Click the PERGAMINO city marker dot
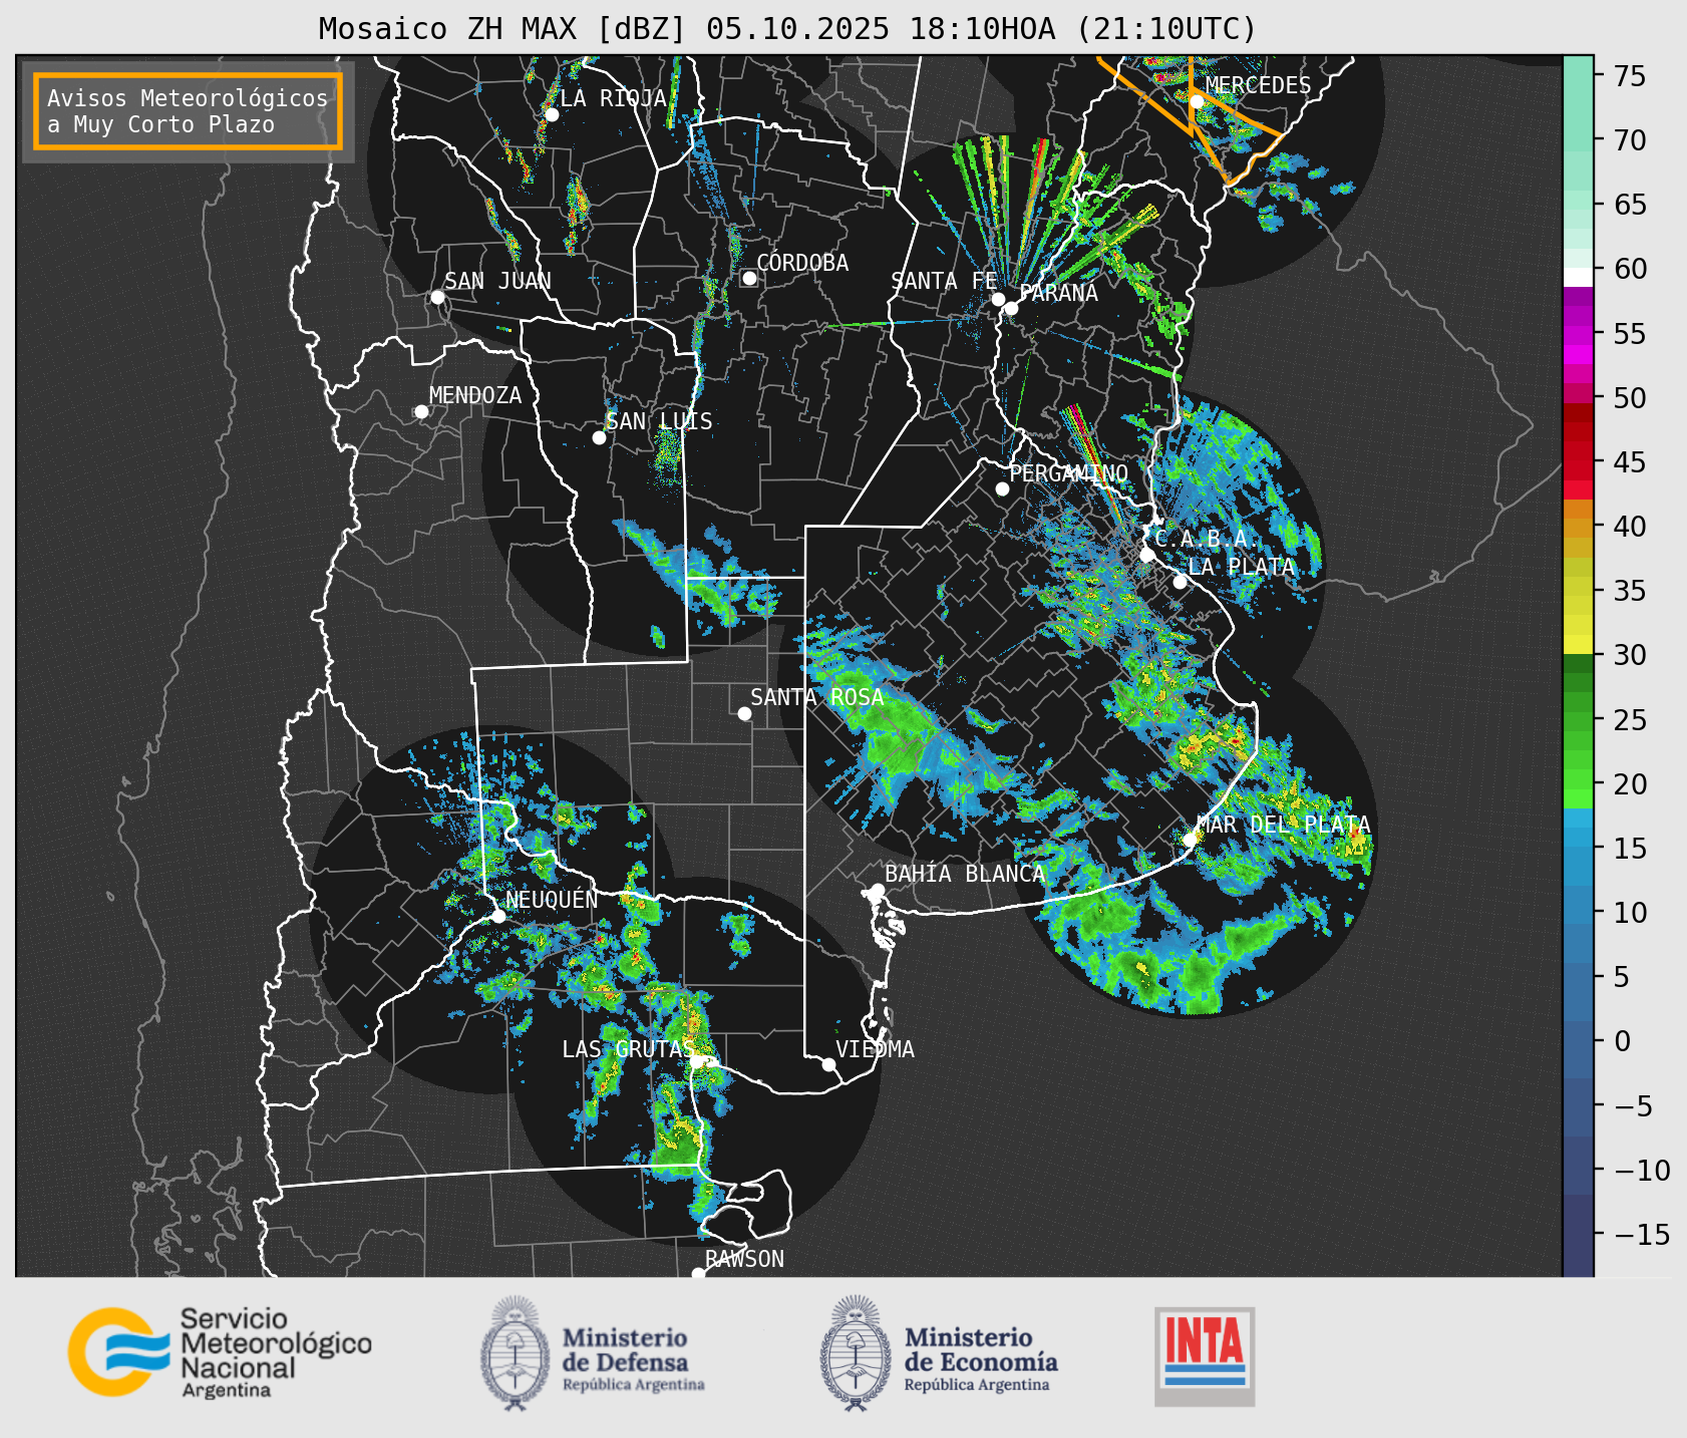This screenshot has width=1687, height=1438. point(1002,489)
